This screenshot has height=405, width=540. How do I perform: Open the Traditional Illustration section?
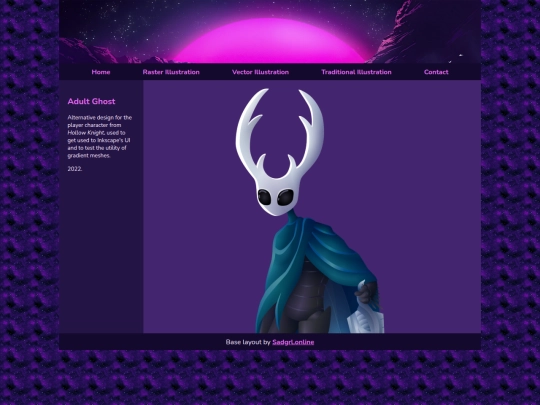click(x=356, y=72)
